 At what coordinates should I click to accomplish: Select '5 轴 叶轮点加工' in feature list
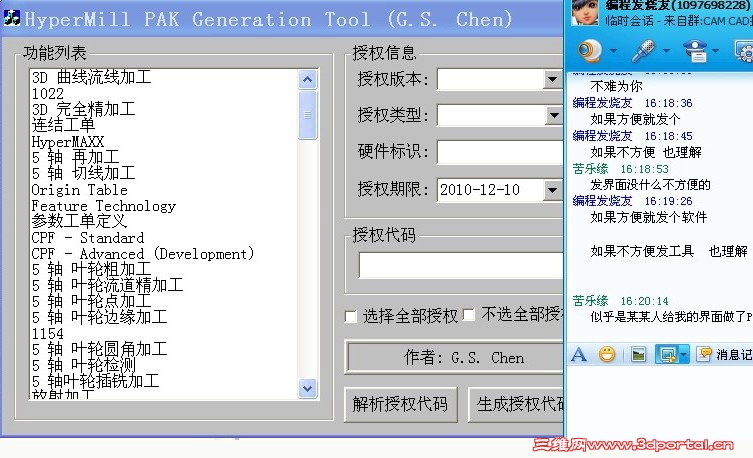point(92,301)
